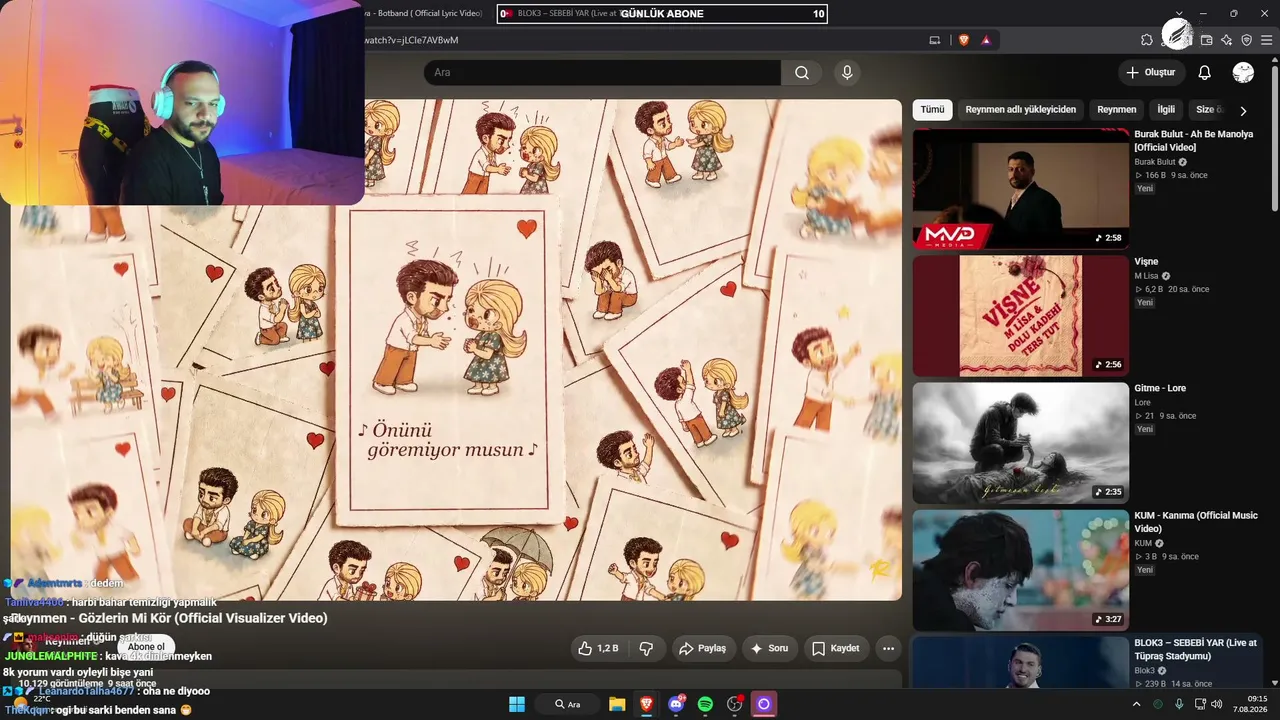Open the browser extensions puzzle icon

coord(1147,40)
